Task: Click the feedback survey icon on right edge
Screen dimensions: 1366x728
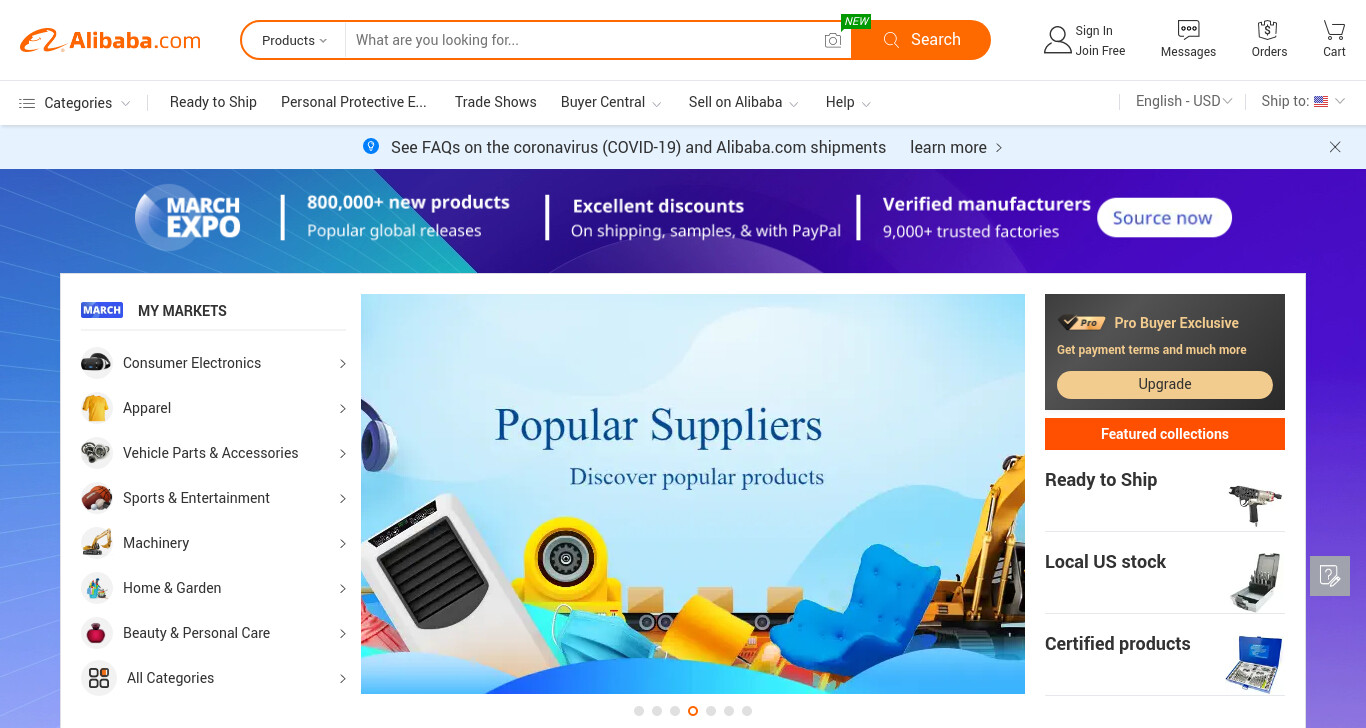Action: (x=1330, y=576)
